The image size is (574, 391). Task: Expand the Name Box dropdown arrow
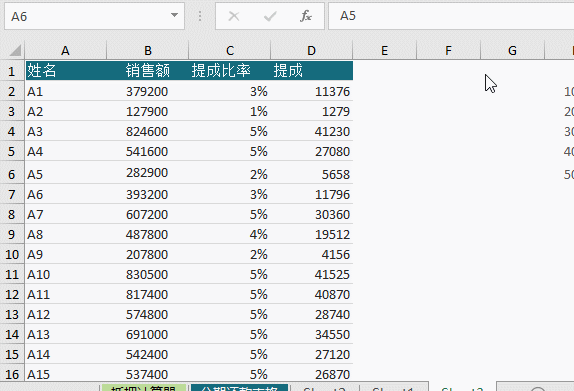click(x=175, y=15)
